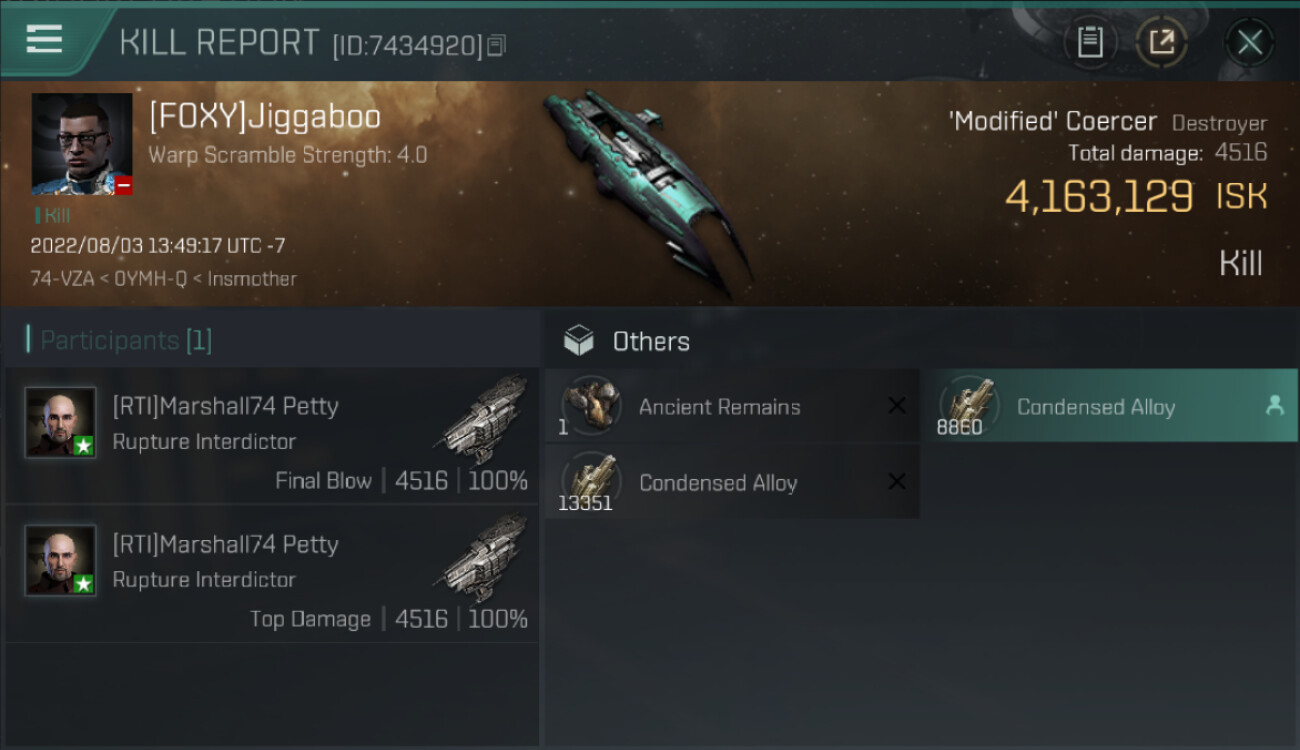Click the highlighted 8860 Condensed Alloy entry
This screenshot has height=750, width=1300.
(1109, 406)
